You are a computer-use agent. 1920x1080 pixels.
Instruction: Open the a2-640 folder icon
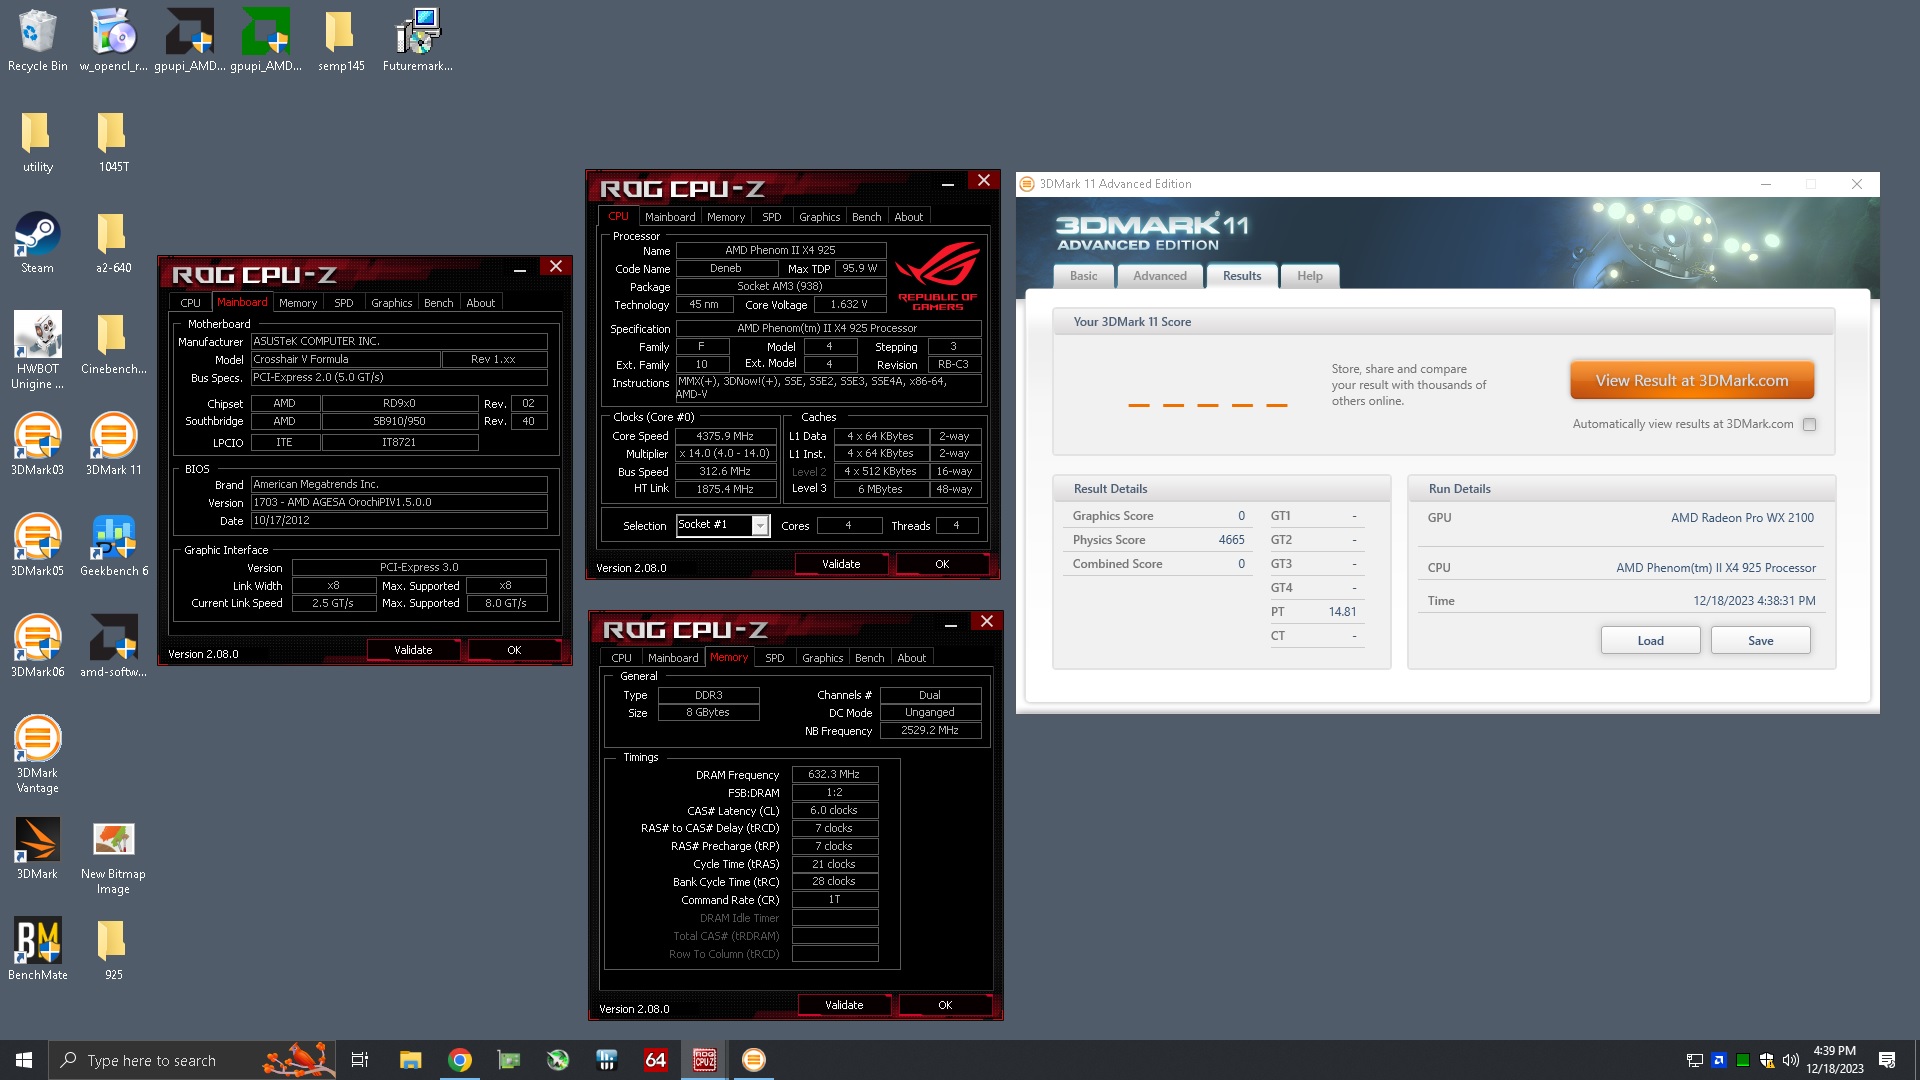[113, 243]
